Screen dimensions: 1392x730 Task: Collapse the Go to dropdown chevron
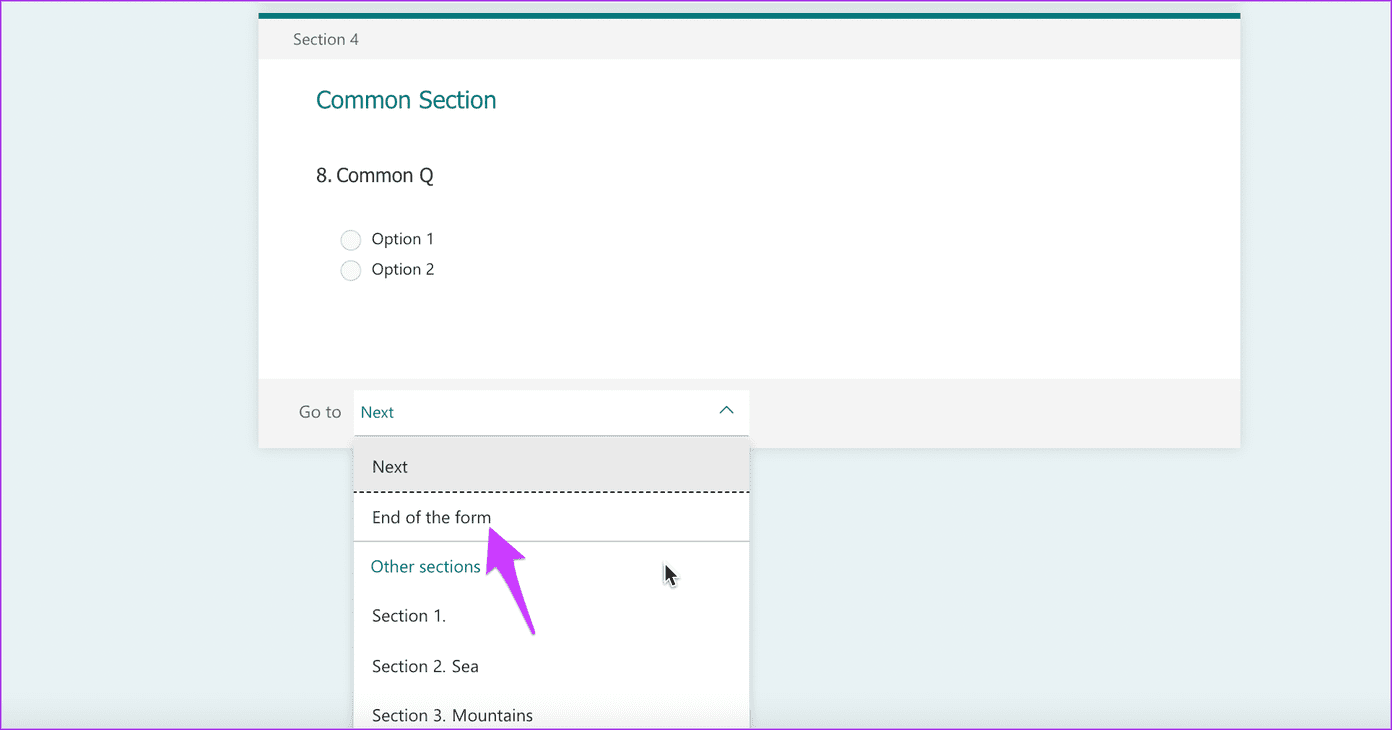(x=727, y=411)
